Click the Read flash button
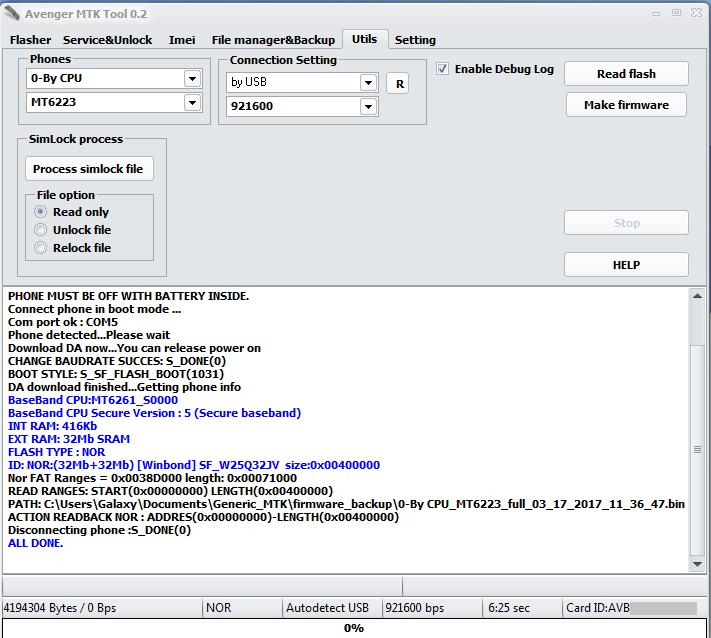The width and height of the screenshot is (711, 638). (626, 74)
